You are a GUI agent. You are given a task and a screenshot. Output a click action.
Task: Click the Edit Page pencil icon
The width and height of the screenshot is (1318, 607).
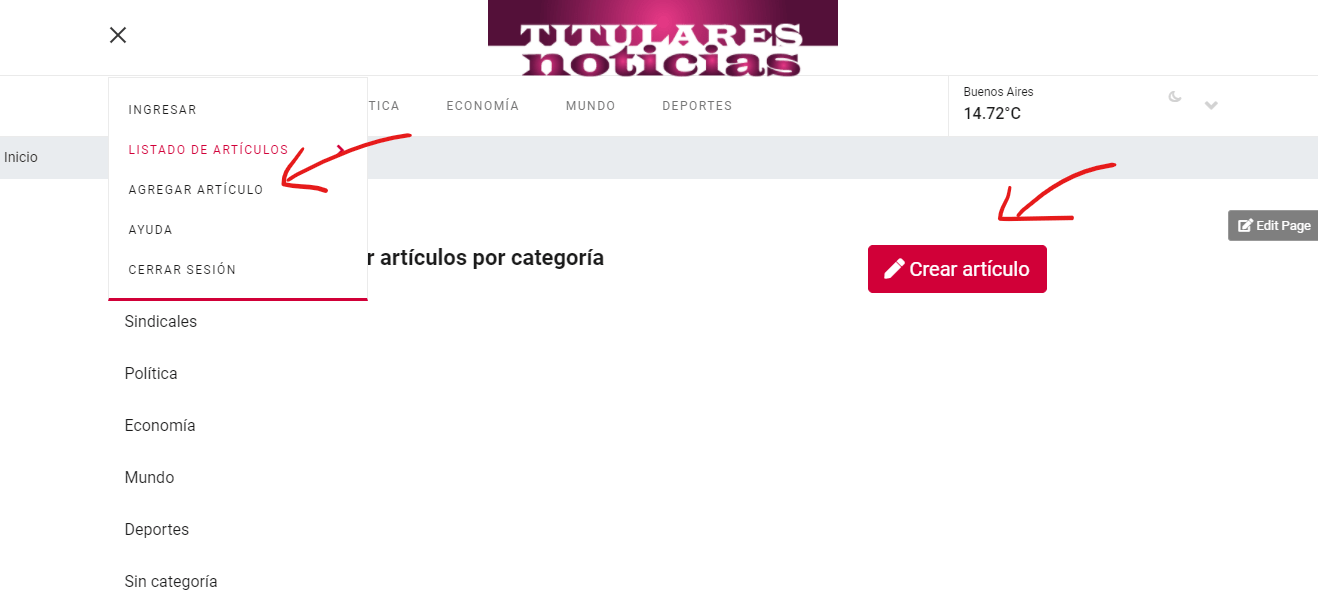pos(1245,225)
